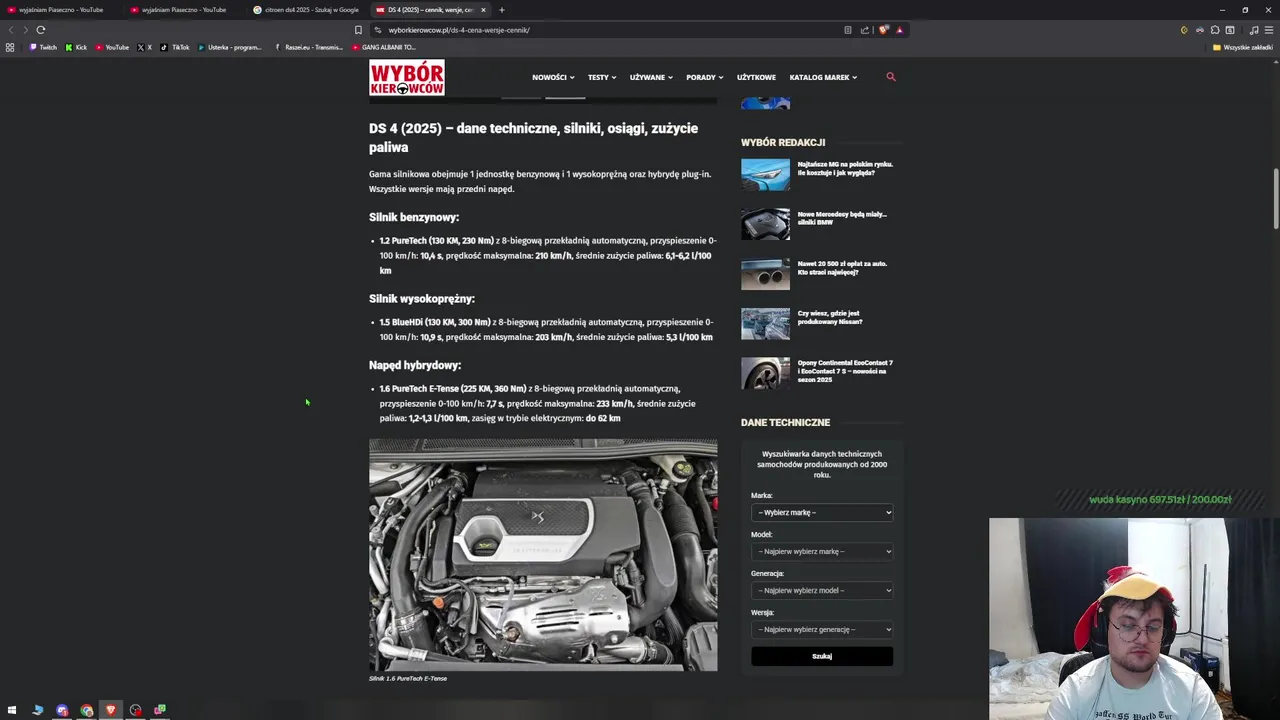Viewport: 1280px width, 720px height.
Task: Switch to 'citroen ds4 2025' Google tab
Action: [307, 10]
